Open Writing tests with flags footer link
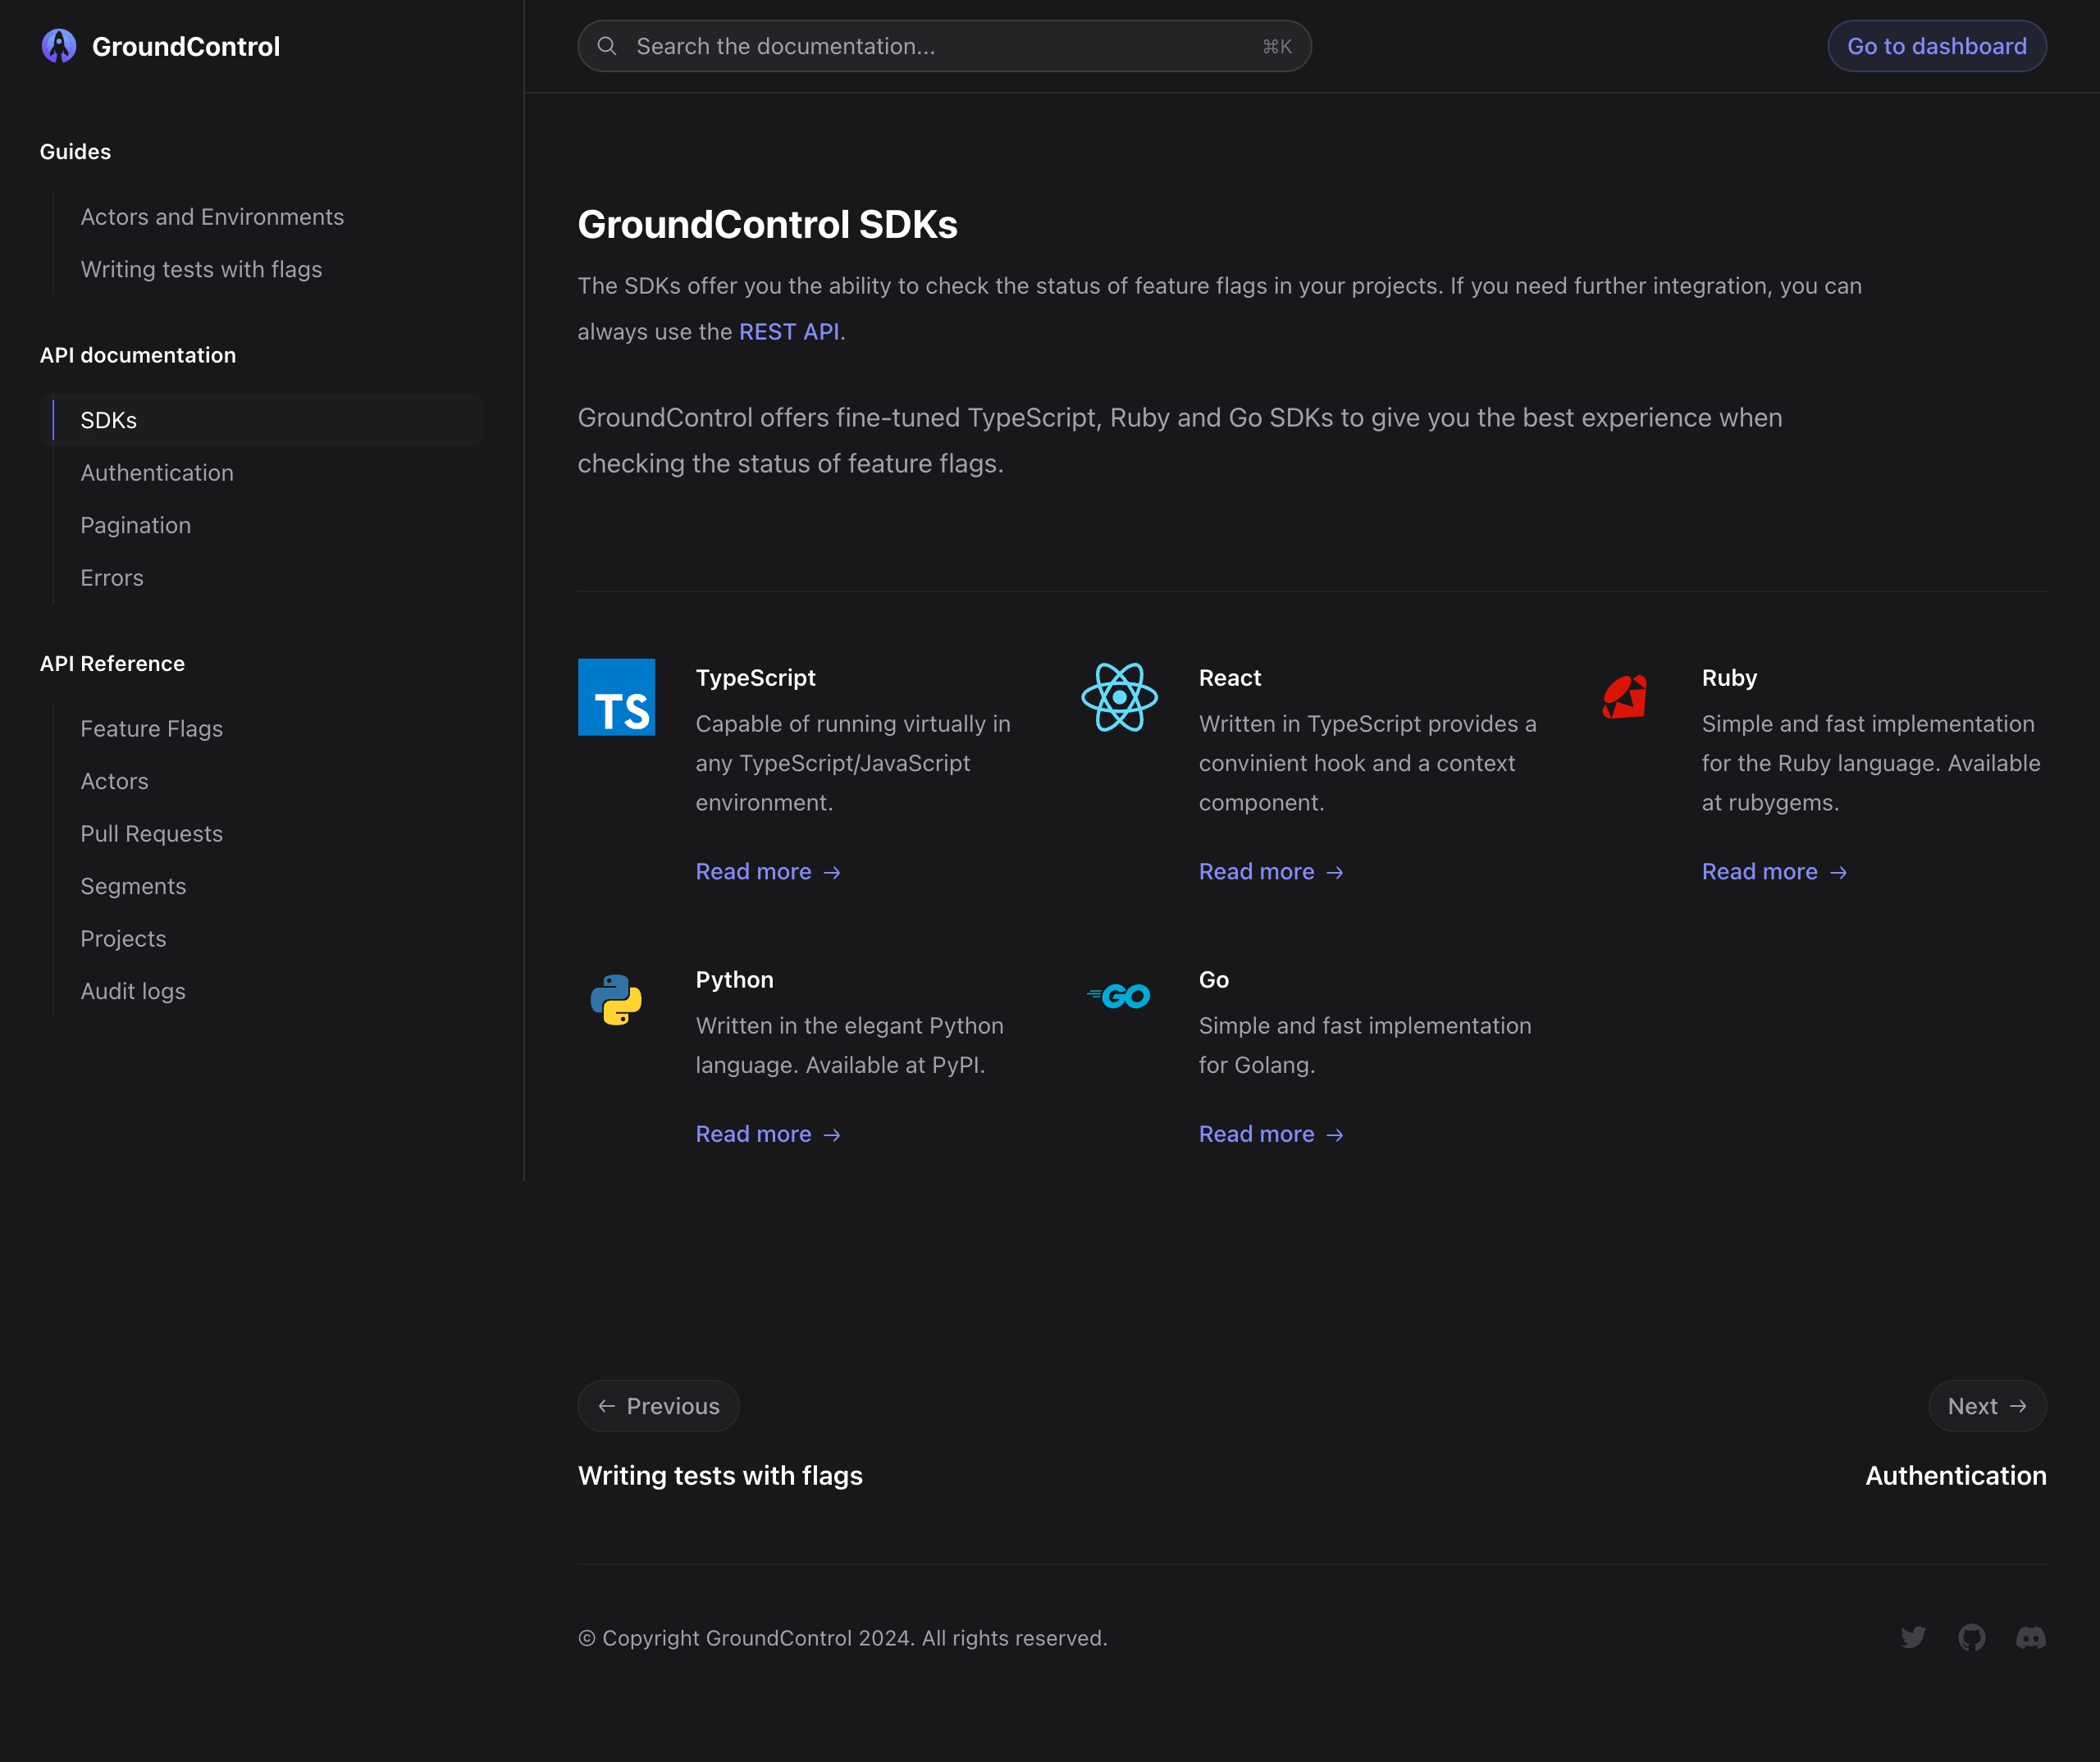 [x=720, y=1475]
